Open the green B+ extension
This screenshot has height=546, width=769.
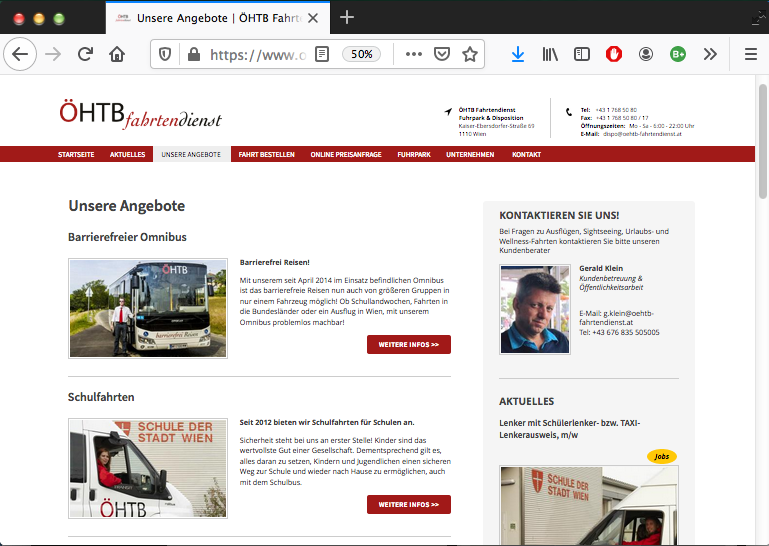pyautogui.click(x=678, y=54)
